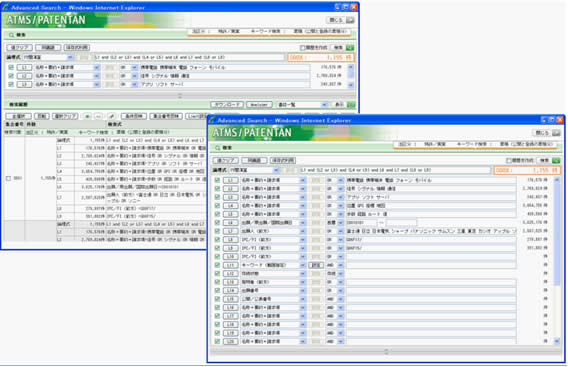Screen dimensions: 568x367
Task: Click 値クリア button in front window
Action: point(225,160)
